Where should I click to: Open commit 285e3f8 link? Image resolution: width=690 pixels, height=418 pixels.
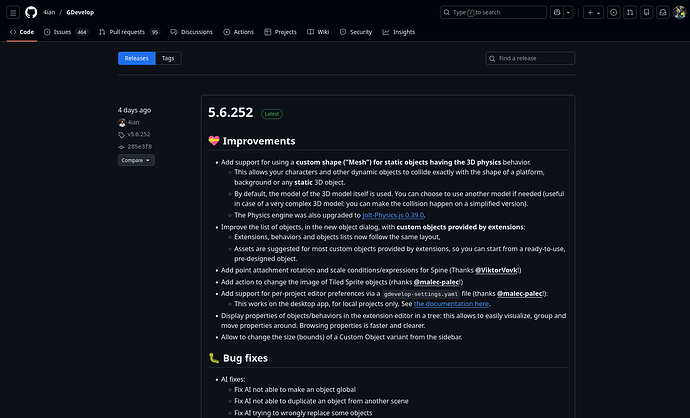tap(137, 146)
